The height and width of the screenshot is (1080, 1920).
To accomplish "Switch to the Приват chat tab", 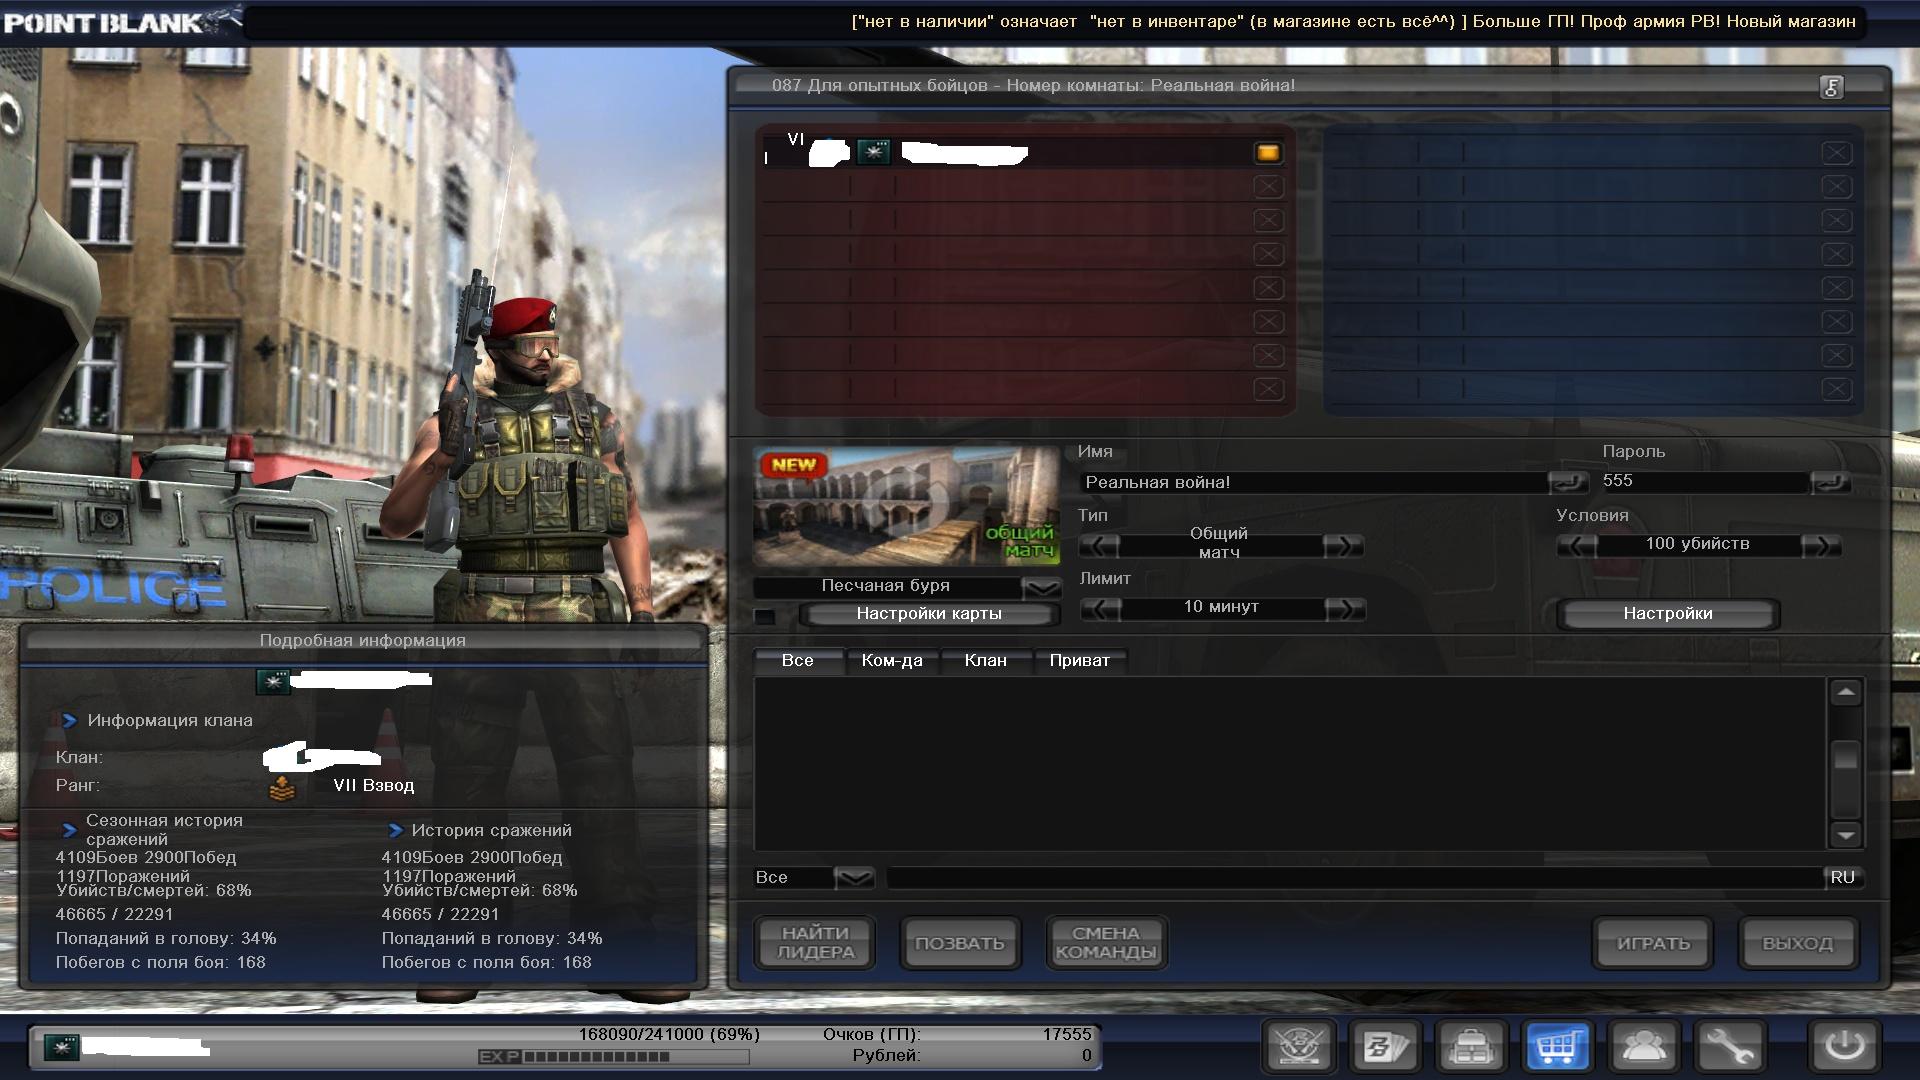I will 1079,661.
